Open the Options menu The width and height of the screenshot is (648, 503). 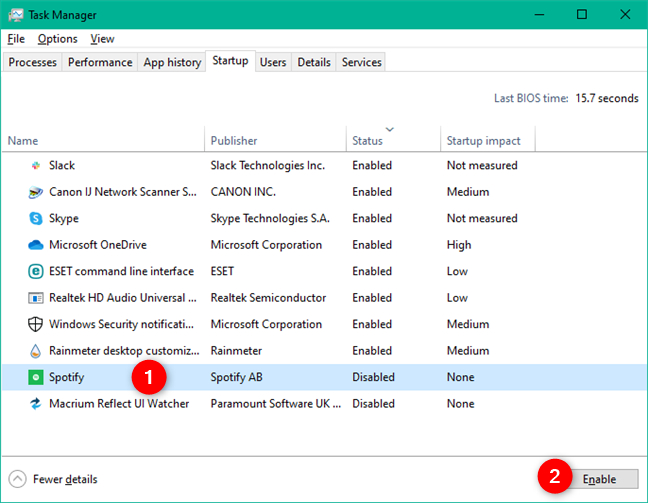click(57, 39)
